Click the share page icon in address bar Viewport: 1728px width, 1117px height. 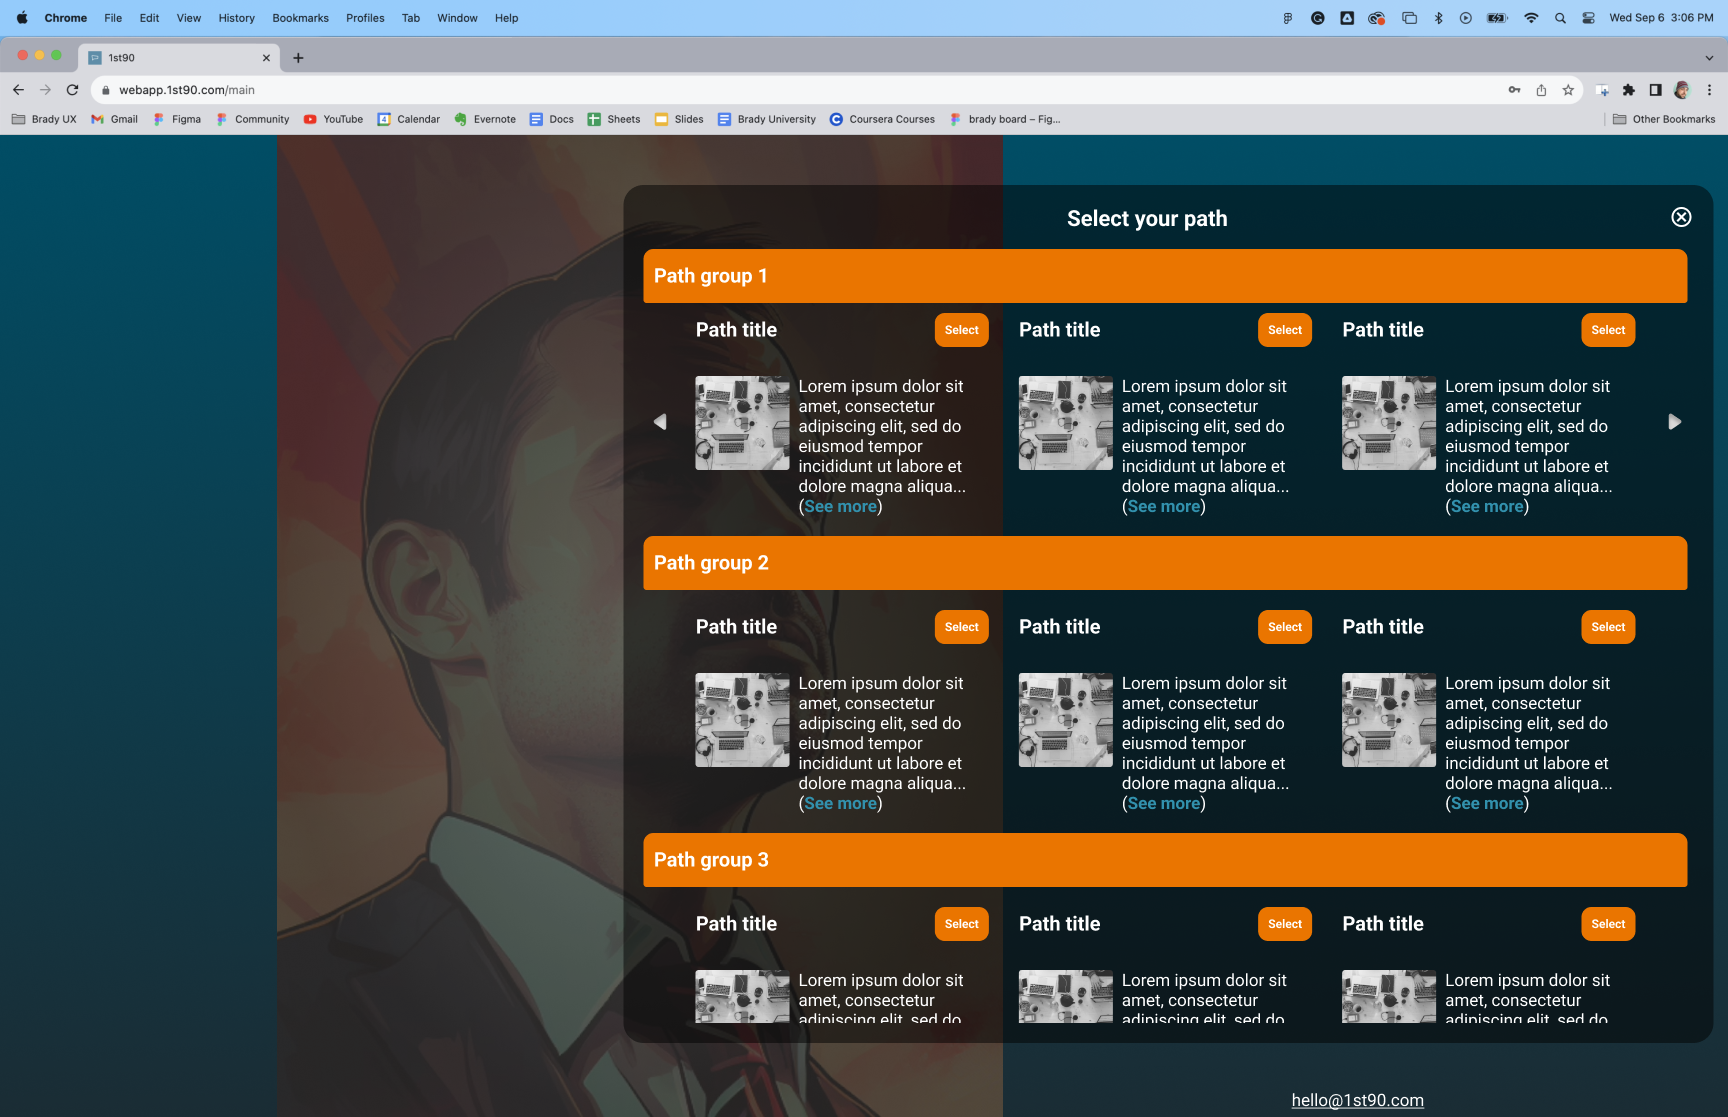(1541, 90)
